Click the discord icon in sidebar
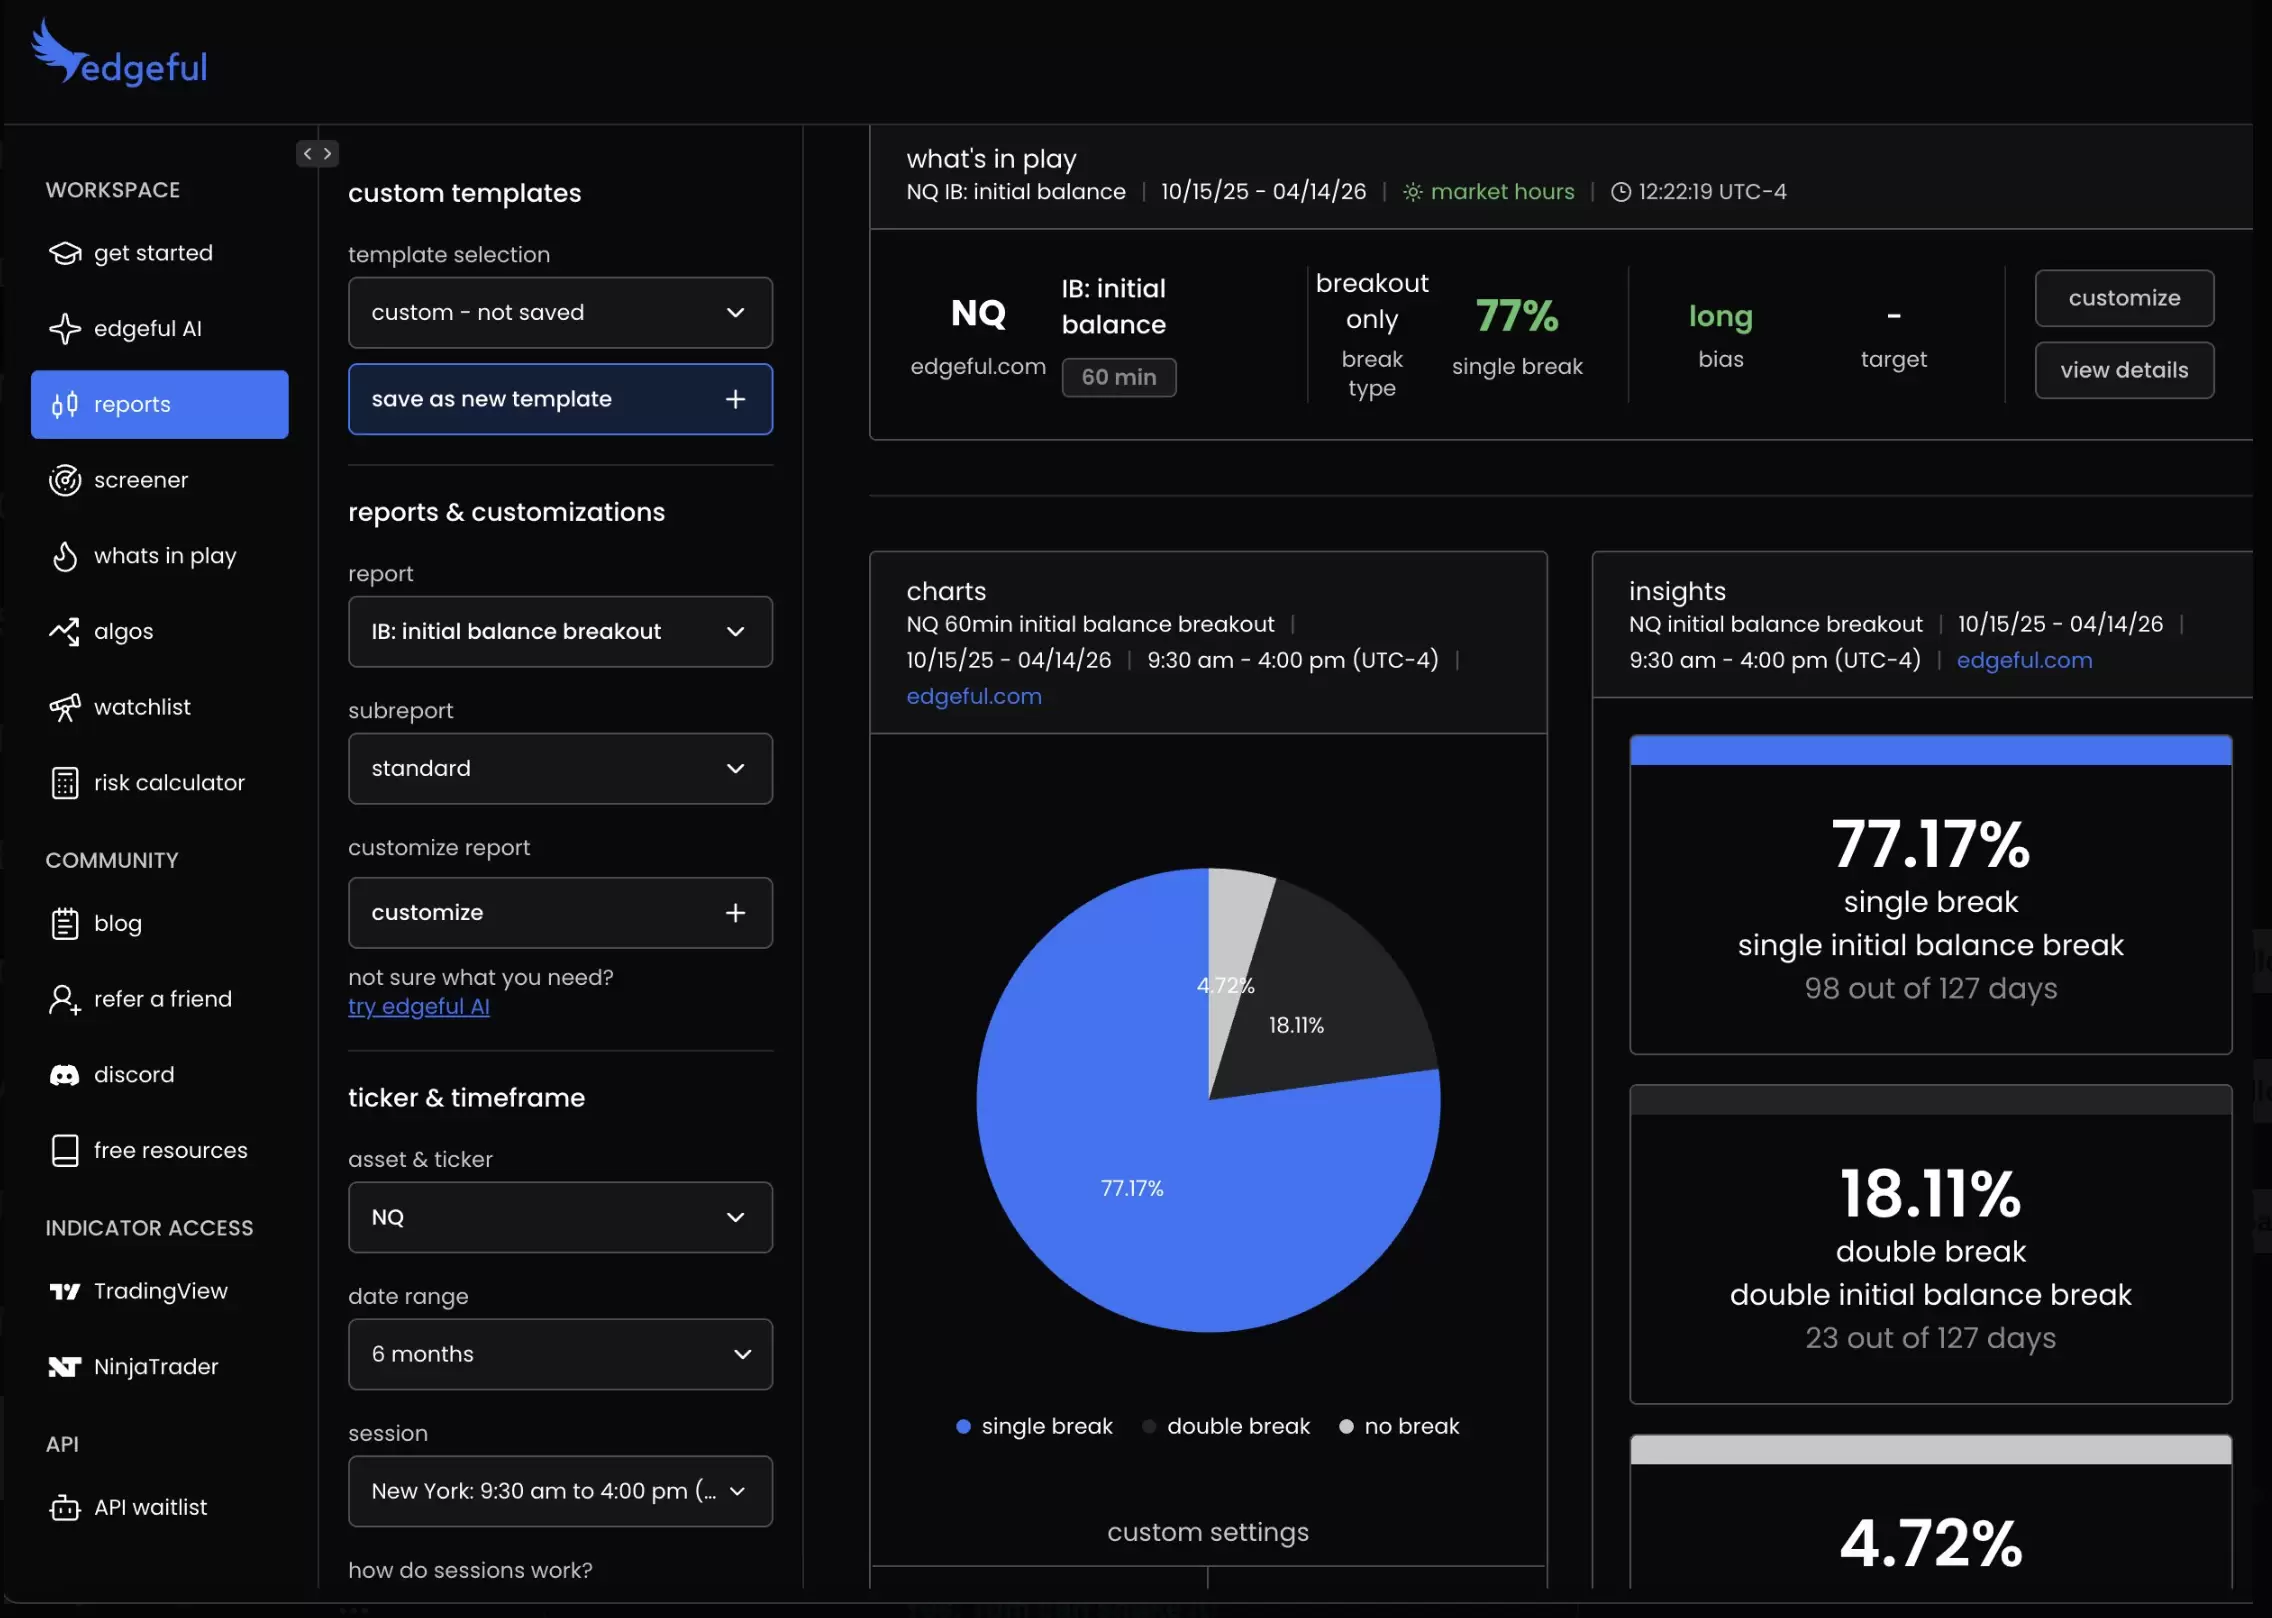 [65, 1075]
